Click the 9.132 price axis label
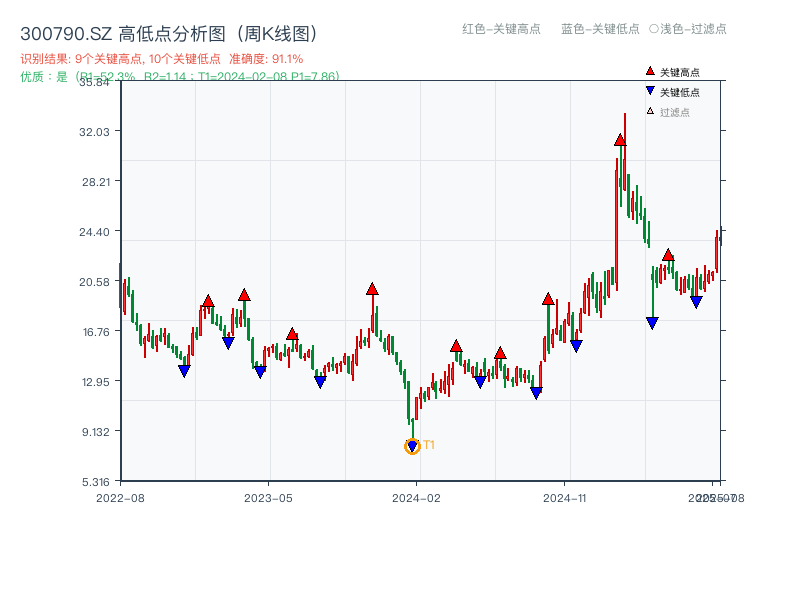 tap(96, 432)
